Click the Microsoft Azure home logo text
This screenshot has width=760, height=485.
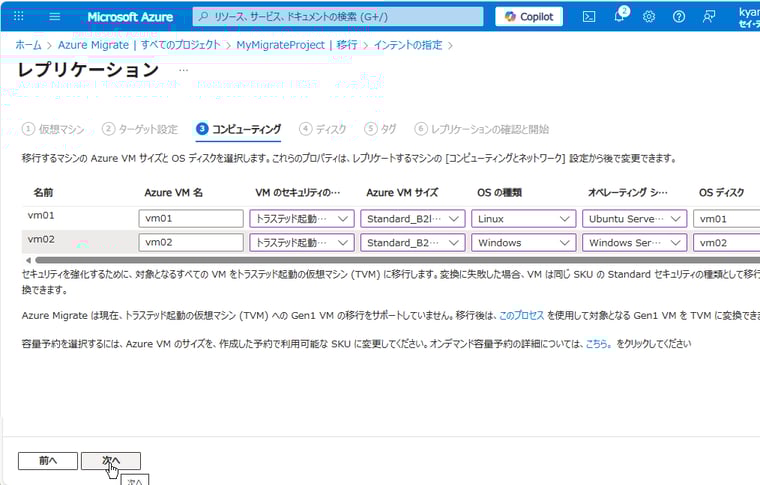pyautogui.click(x=130, y=17)
